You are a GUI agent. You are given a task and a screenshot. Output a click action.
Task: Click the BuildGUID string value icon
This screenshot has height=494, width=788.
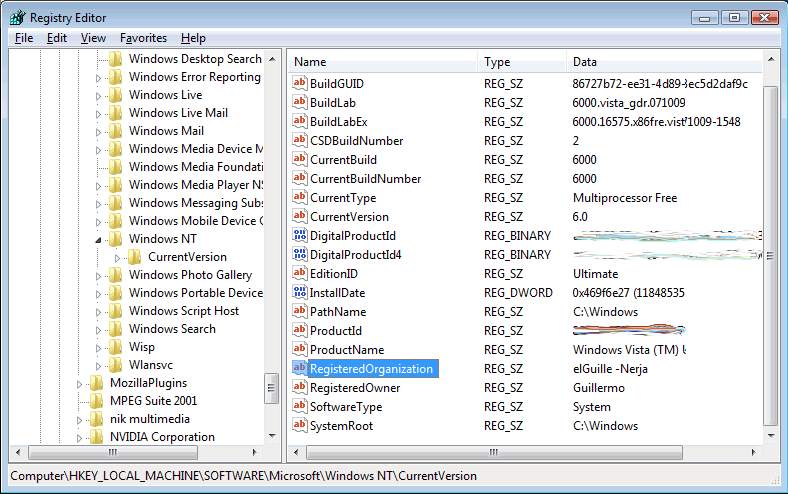pos(300,83)
